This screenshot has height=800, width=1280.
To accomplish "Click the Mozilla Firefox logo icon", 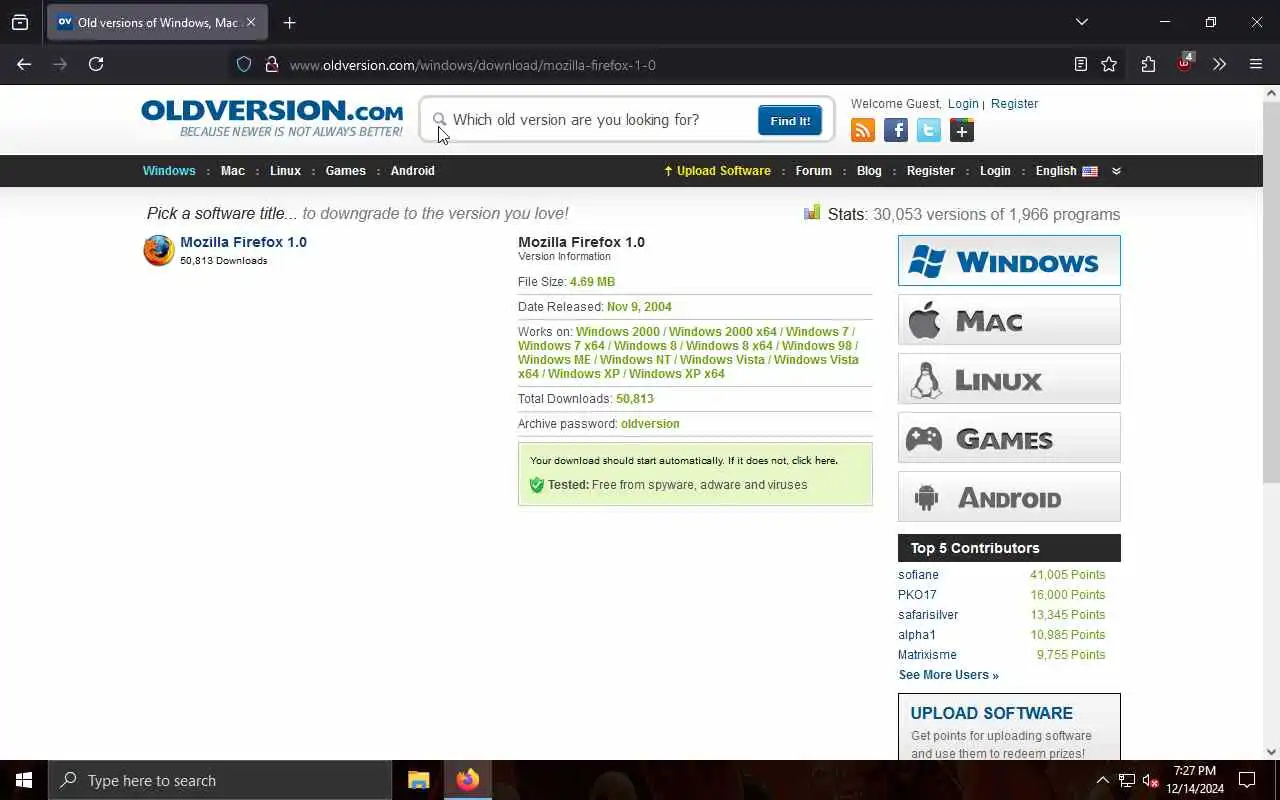I will pyautogui.click(x=158, y=250).
